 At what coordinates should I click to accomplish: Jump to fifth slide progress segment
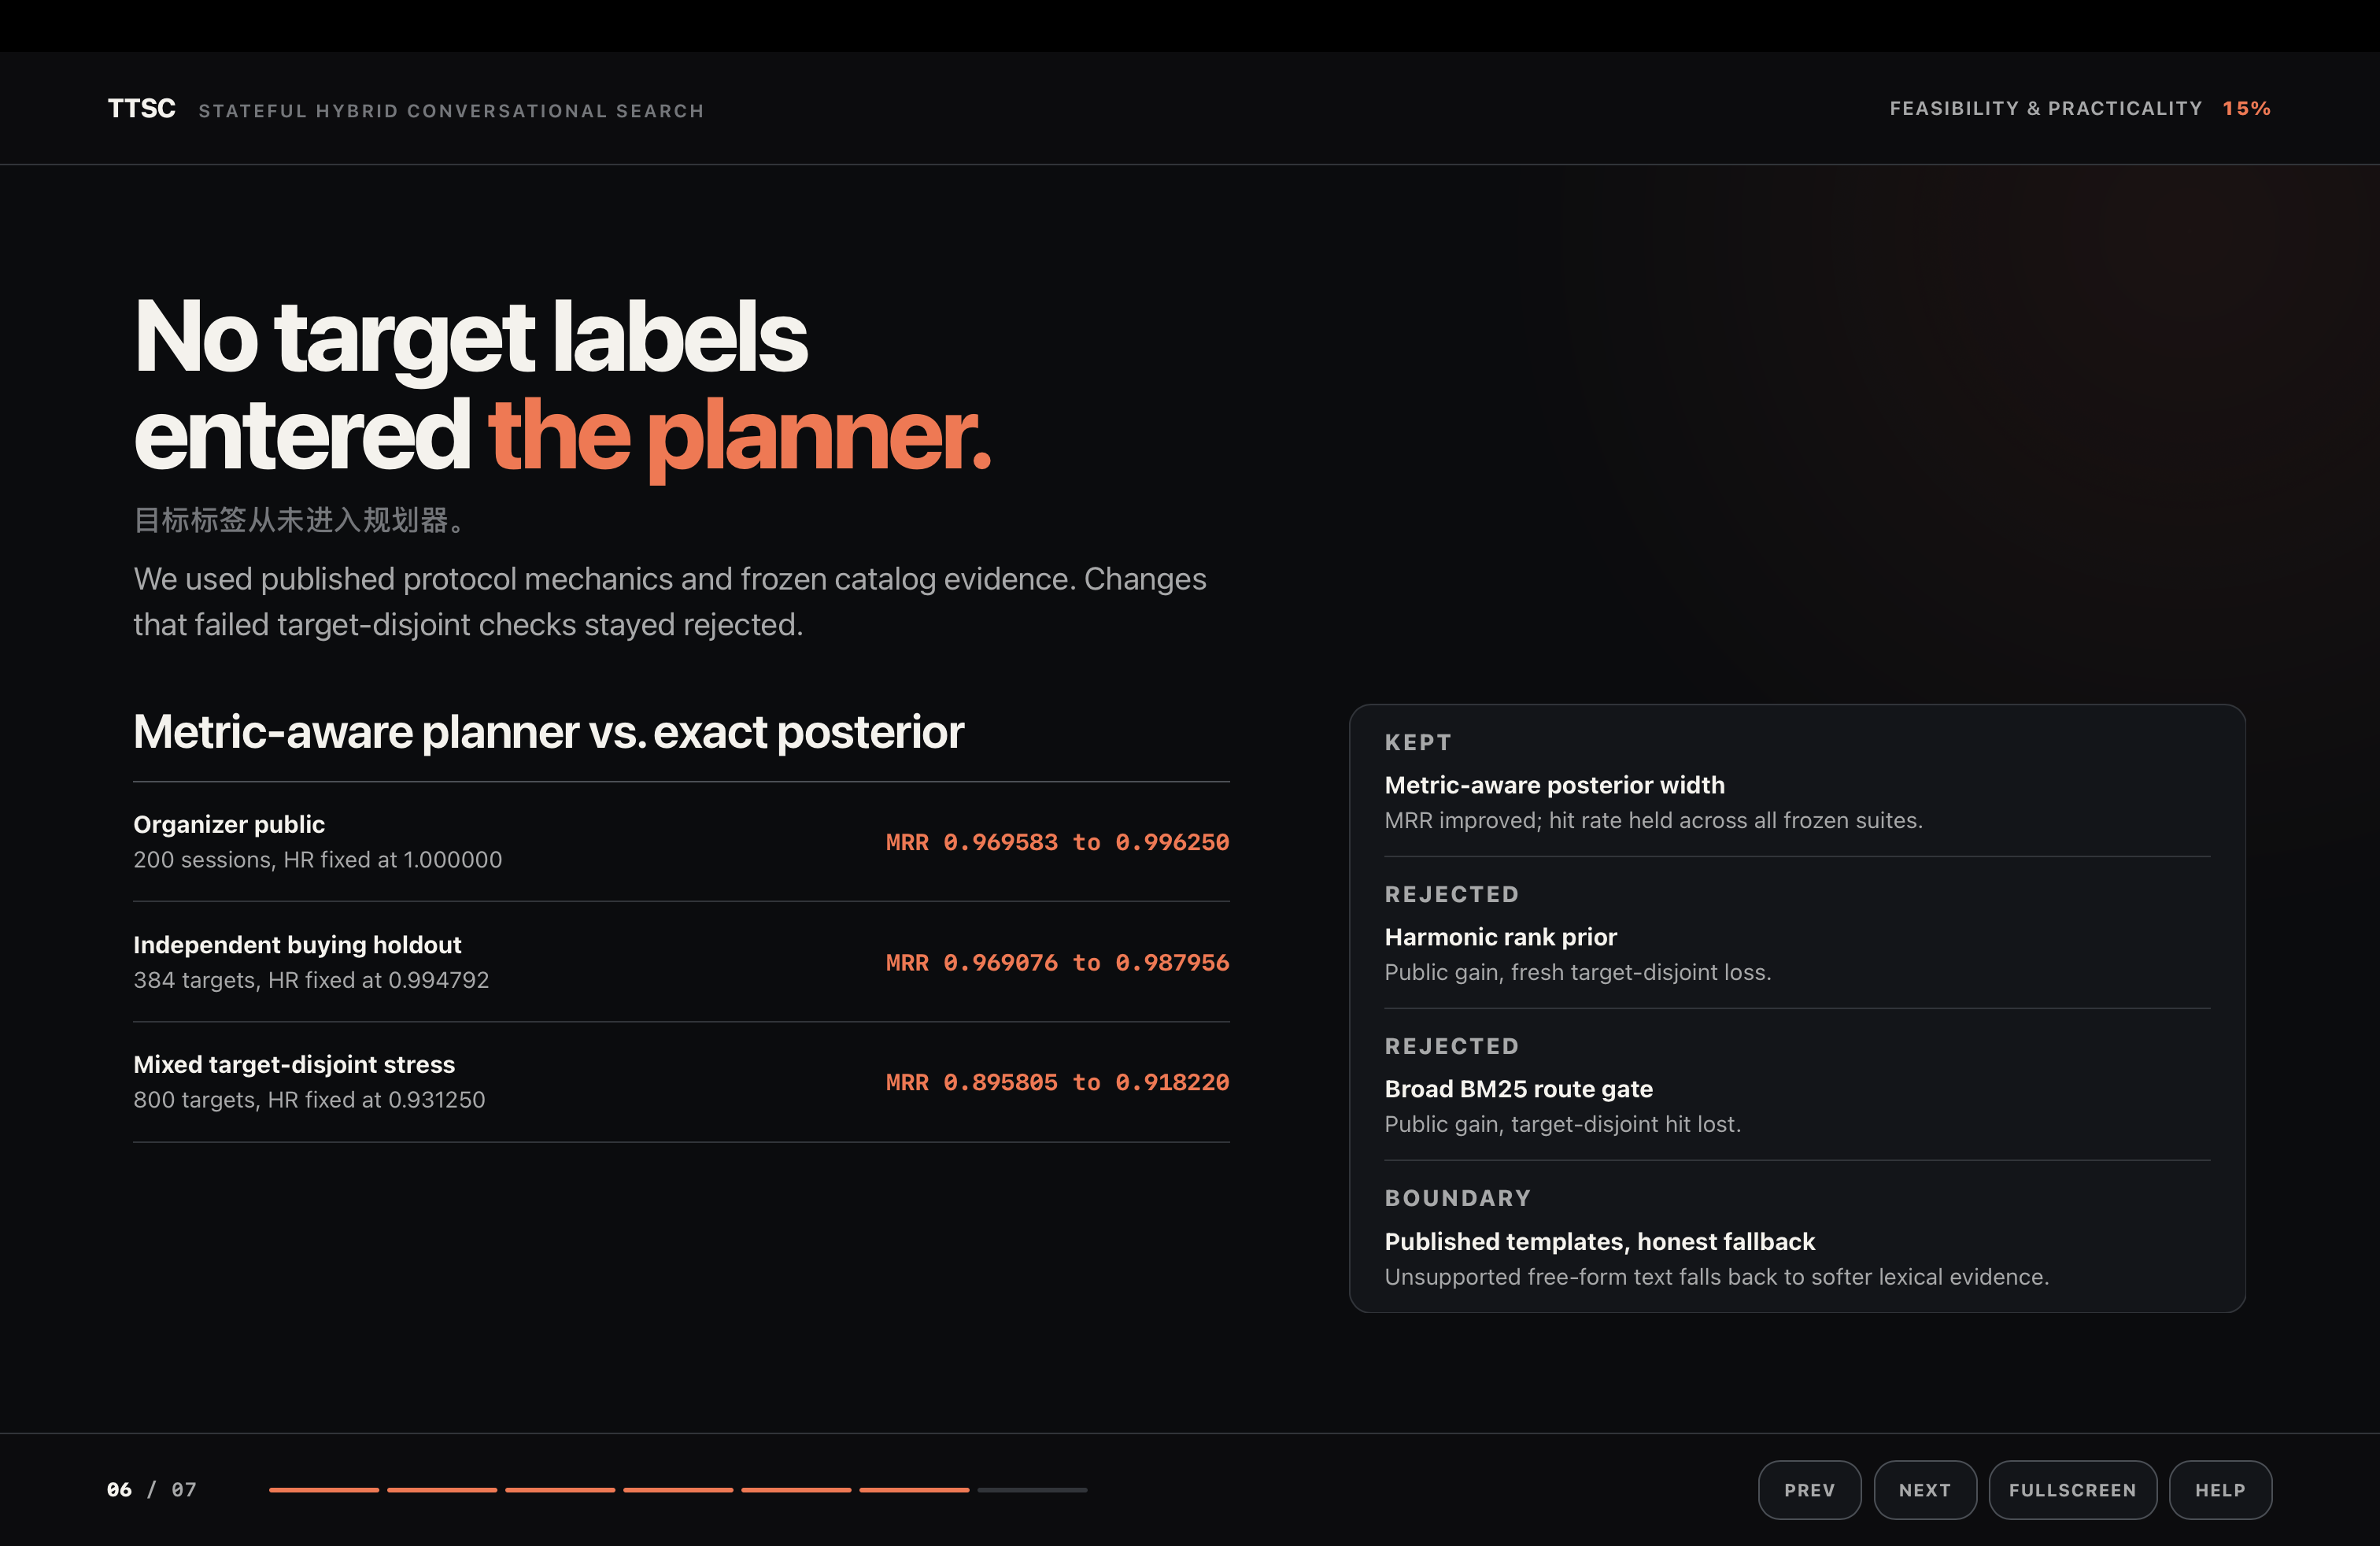pos(796,1489)
